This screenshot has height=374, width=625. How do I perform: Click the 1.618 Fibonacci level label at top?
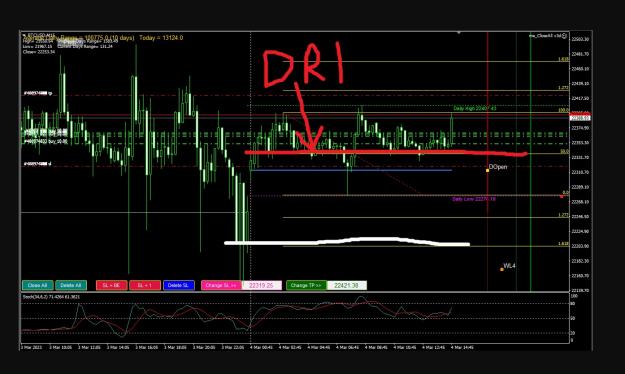[563, 59]
